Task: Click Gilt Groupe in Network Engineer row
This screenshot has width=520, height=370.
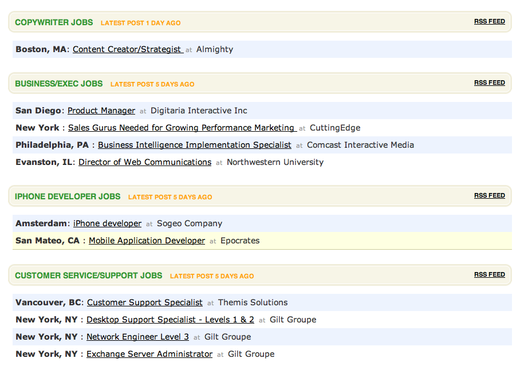Action: 228,337
